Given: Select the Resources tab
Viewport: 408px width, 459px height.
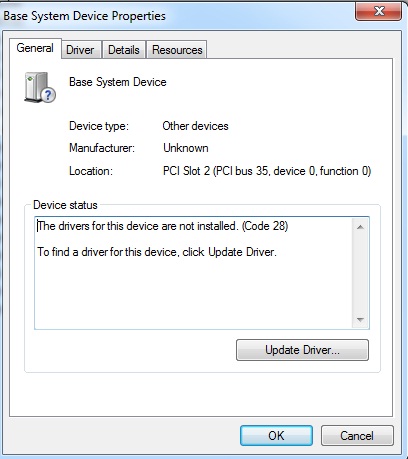Looking at the screenshot, I should 177,50.
